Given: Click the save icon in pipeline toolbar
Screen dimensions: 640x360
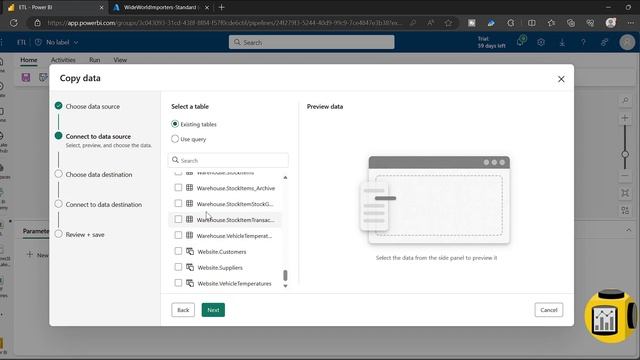Looking at the screenshot, I should tap(26, 78).
